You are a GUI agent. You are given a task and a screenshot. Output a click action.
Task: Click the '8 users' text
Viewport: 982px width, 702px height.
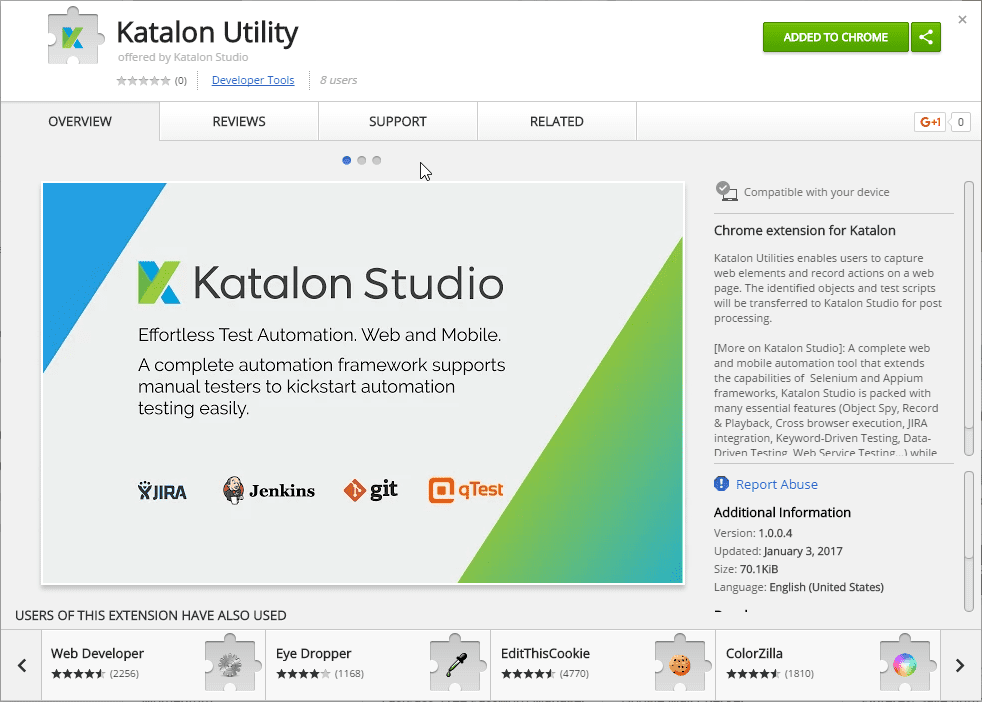coord(338,80)
